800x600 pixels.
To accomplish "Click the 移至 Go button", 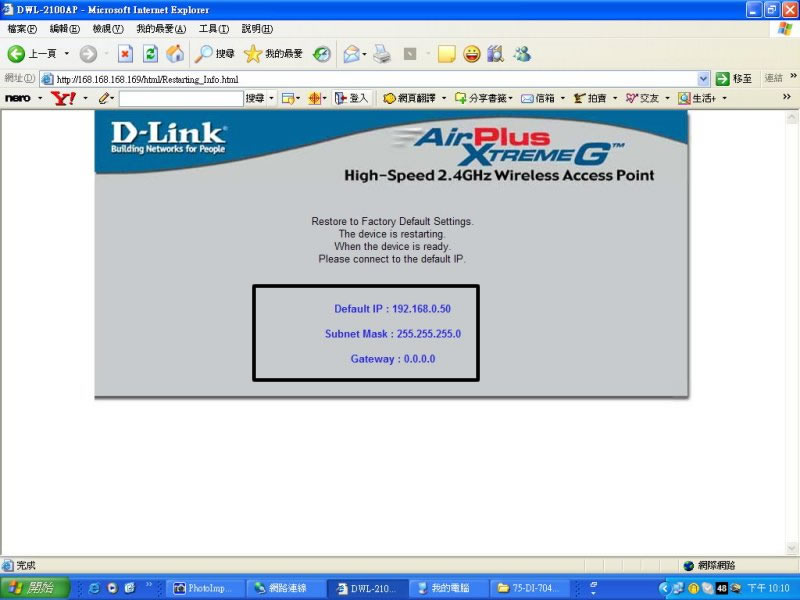I will point(734,79).
